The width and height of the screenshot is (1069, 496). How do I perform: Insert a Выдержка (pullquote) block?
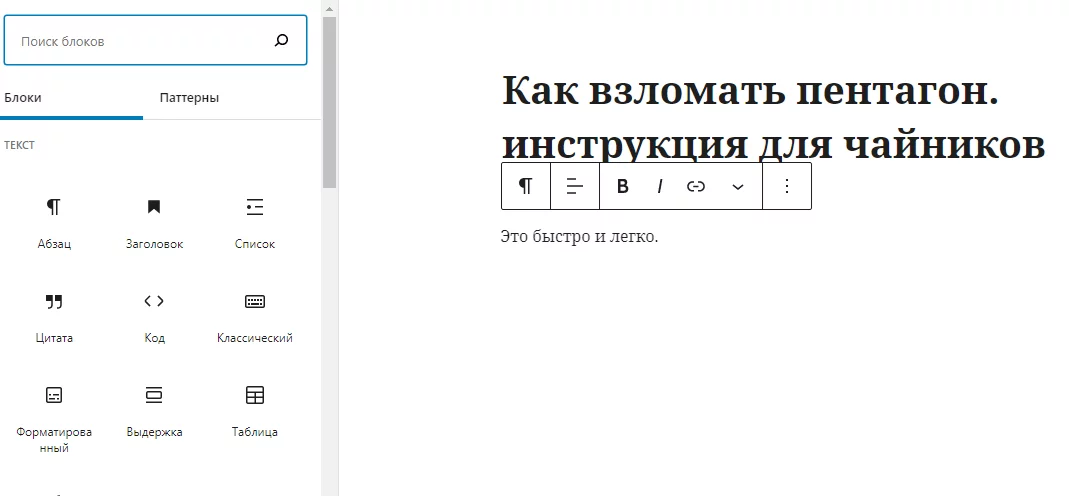pyautogui.click(x=154, y=412)
